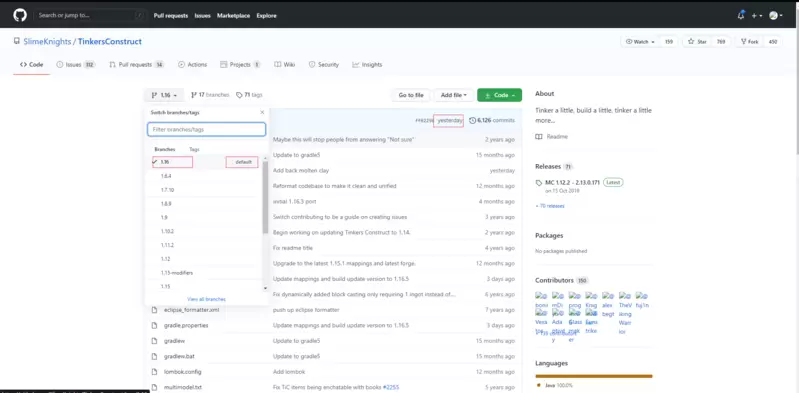Switch to the Issues tab
The height and width of the screenshot is (393, 799).
pyautogui.click(x=75, y=65)
